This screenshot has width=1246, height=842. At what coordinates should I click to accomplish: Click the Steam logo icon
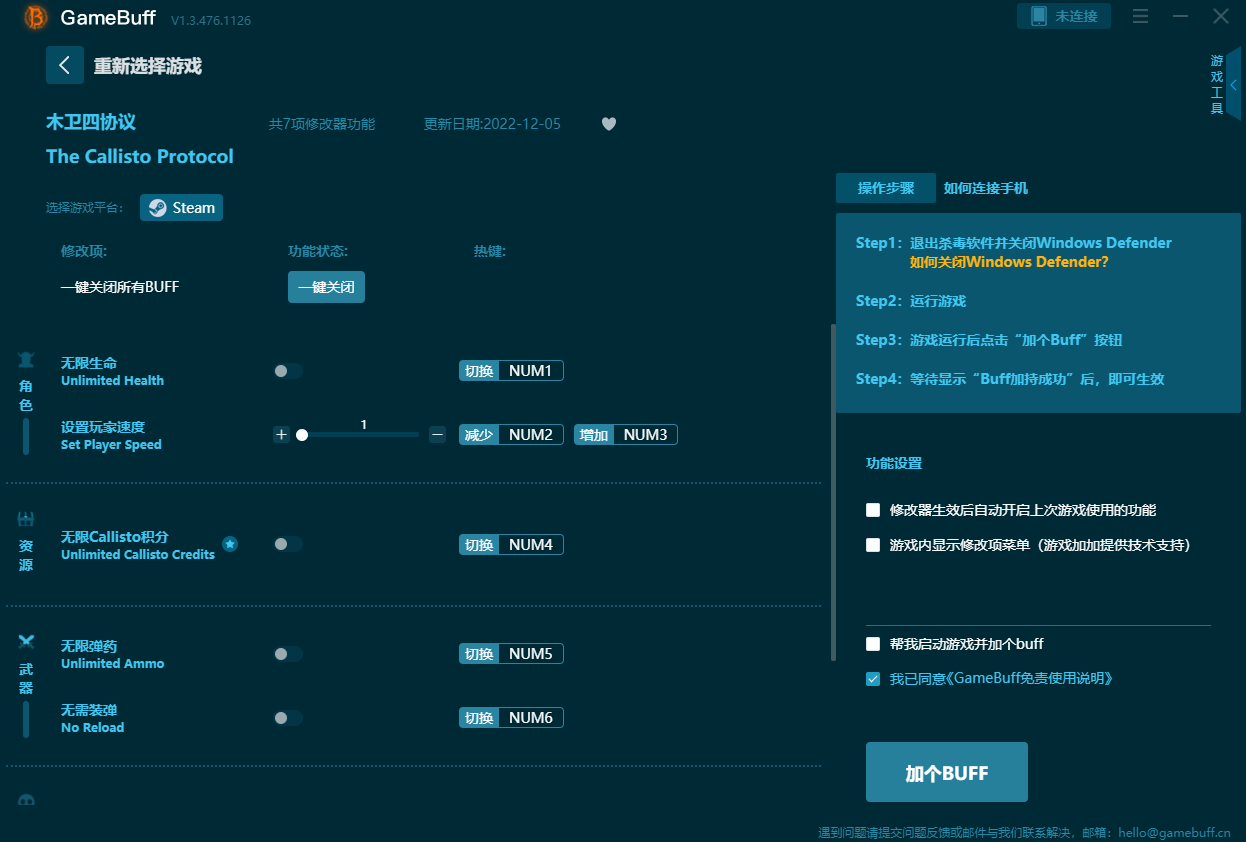[157, 208]
